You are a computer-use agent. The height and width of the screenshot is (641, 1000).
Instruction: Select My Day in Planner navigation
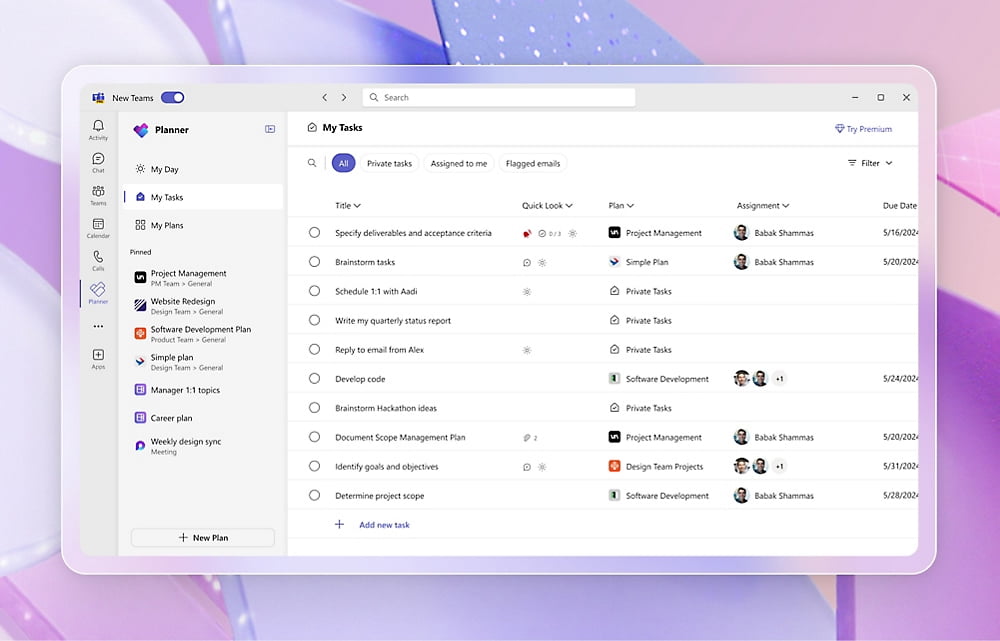pyautogui.click(x=164, y=170)
